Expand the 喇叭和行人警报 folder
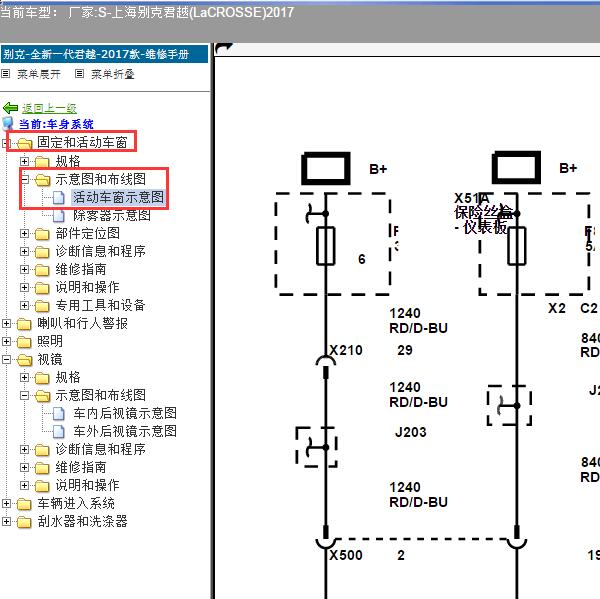The height and width of the screenshot is (599, 600). pos(7,323)
